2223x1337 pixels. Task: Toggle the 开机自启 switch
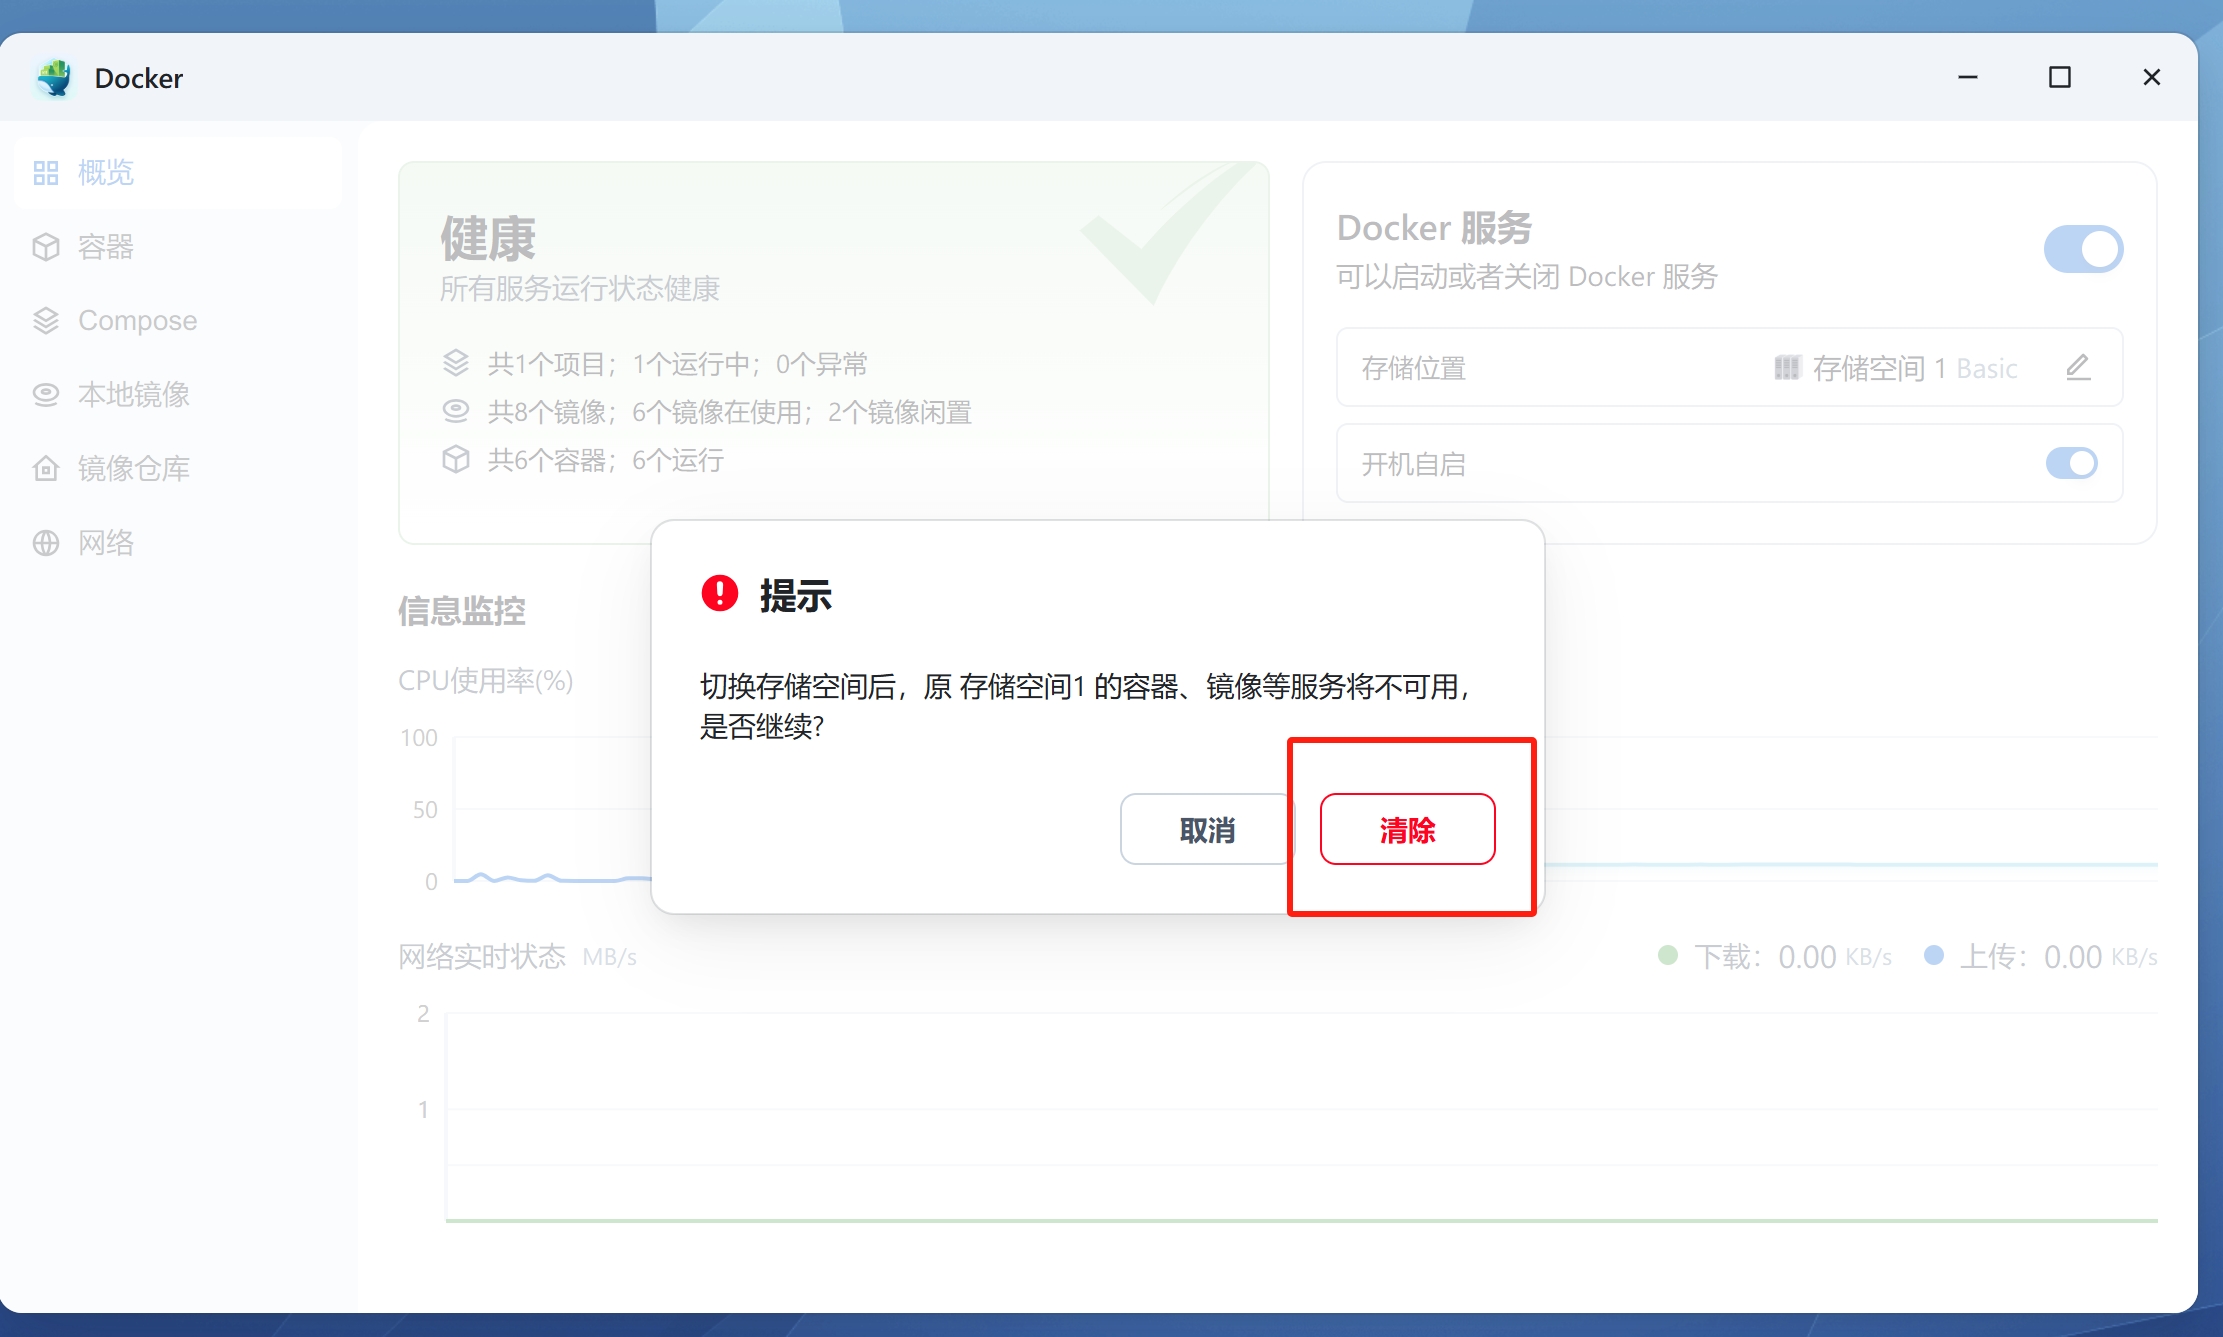click(2071, 463)
